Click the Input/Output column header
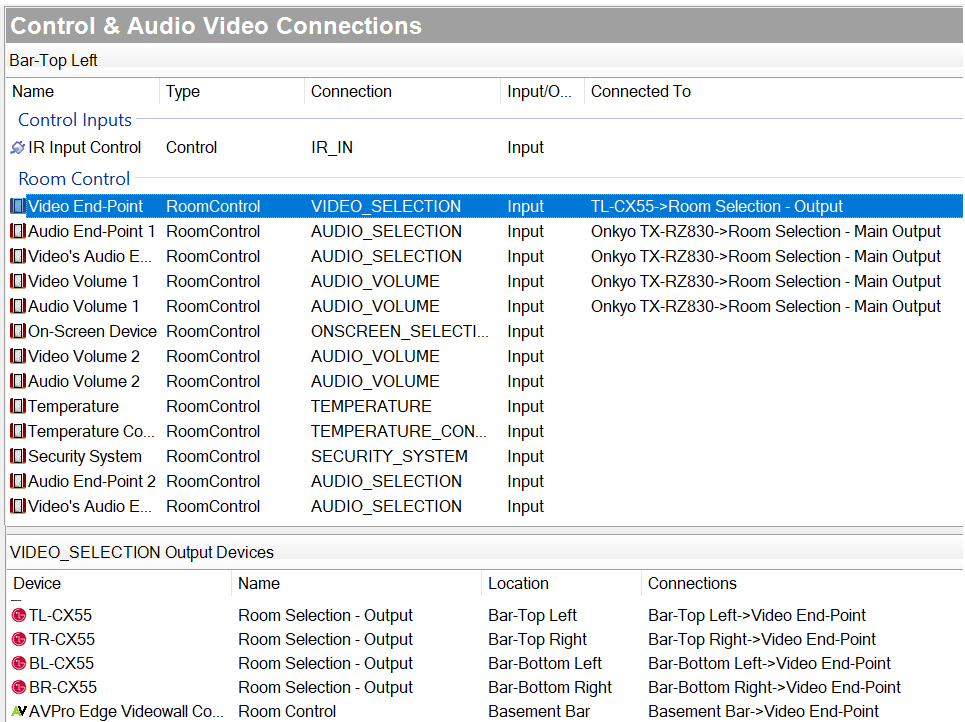This screenshot has width=965, height=722. pyautogui.click(x=539, y=92)
